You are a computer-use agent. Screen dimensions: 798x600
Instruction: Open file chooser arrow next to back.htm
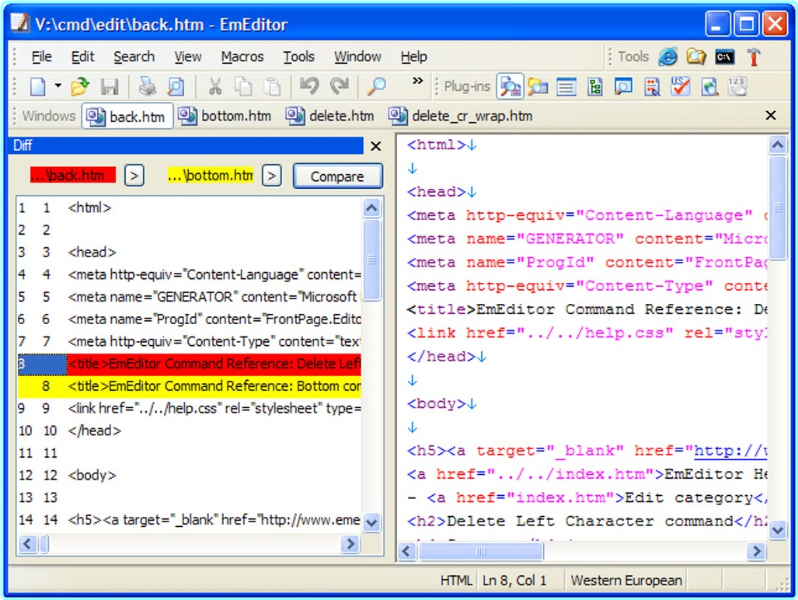[134, 176]
